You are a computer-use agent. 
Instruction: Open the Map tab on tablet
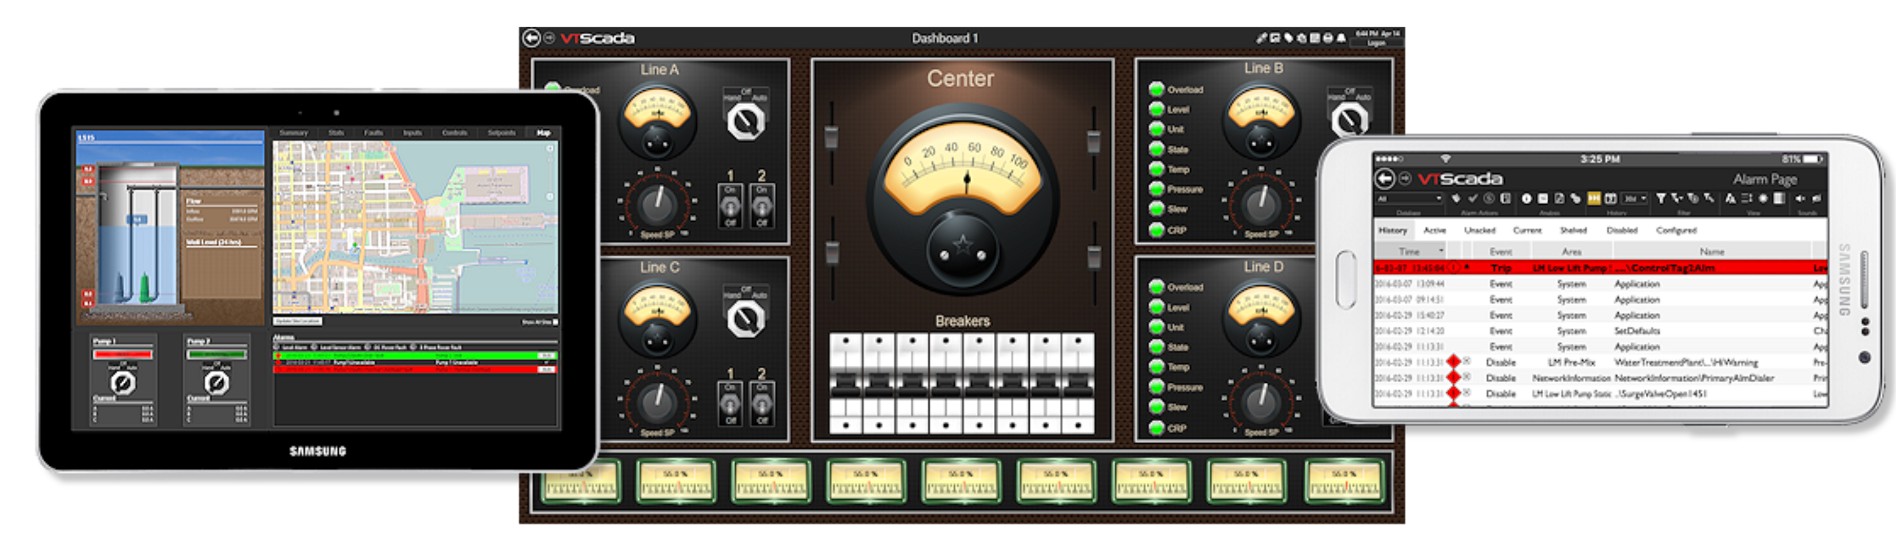click(543, 133)
